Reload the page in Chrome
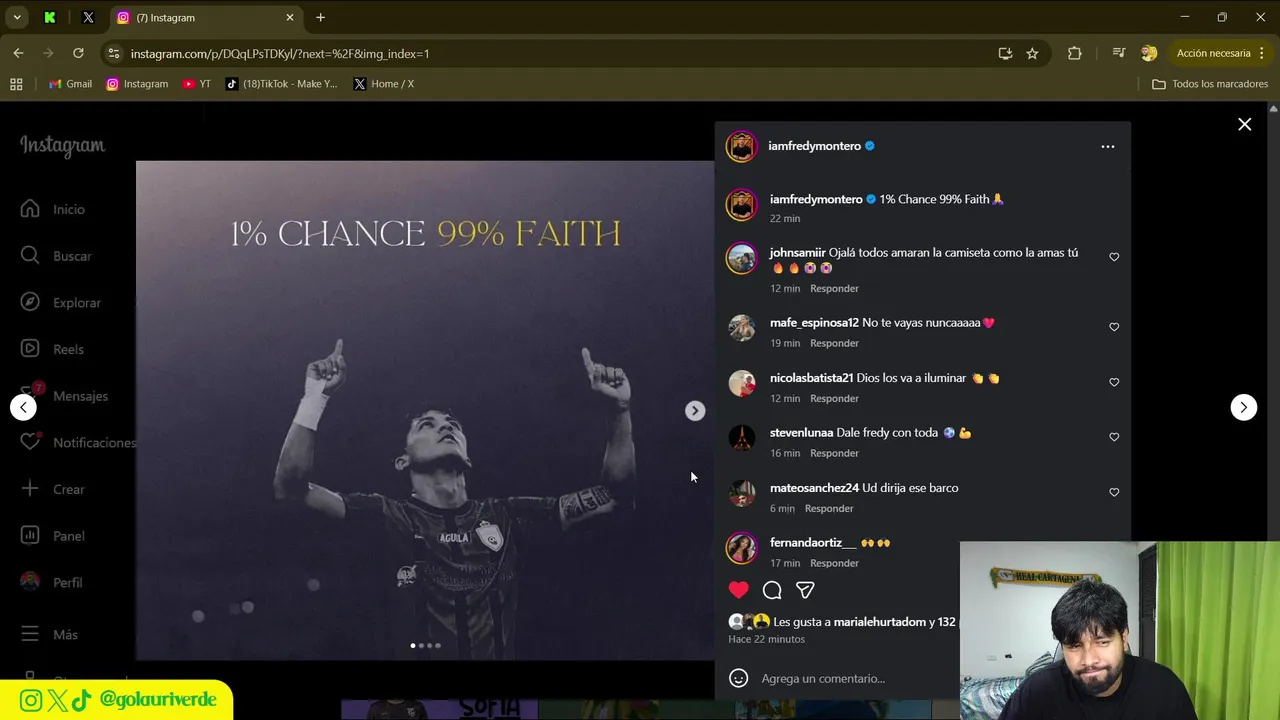 78,53
